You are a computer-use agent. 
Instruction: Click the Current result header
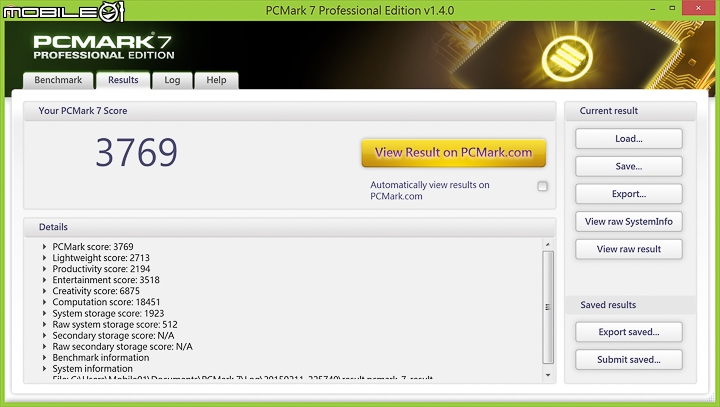[608, 111]
